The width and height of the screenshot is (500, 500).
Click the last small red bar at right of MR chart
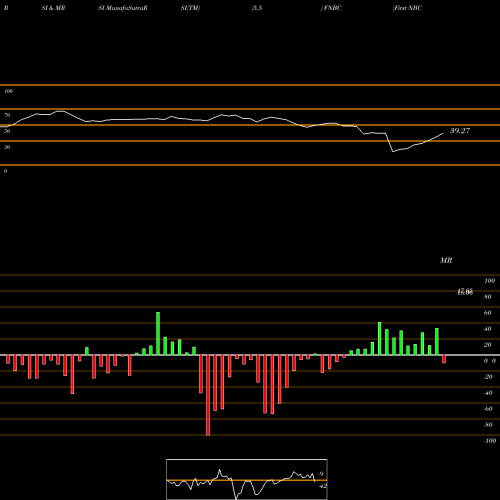point(444,359)
